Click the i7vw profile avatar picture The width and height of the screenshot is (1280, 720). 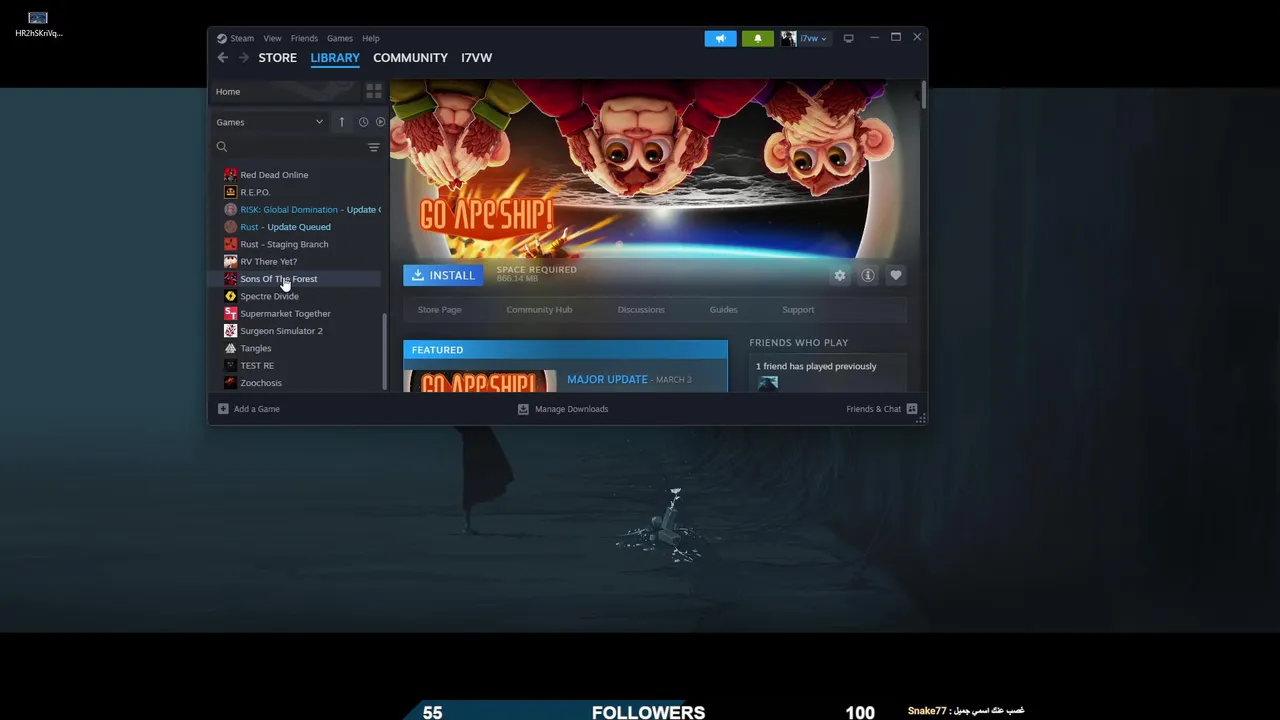(789, 38)
